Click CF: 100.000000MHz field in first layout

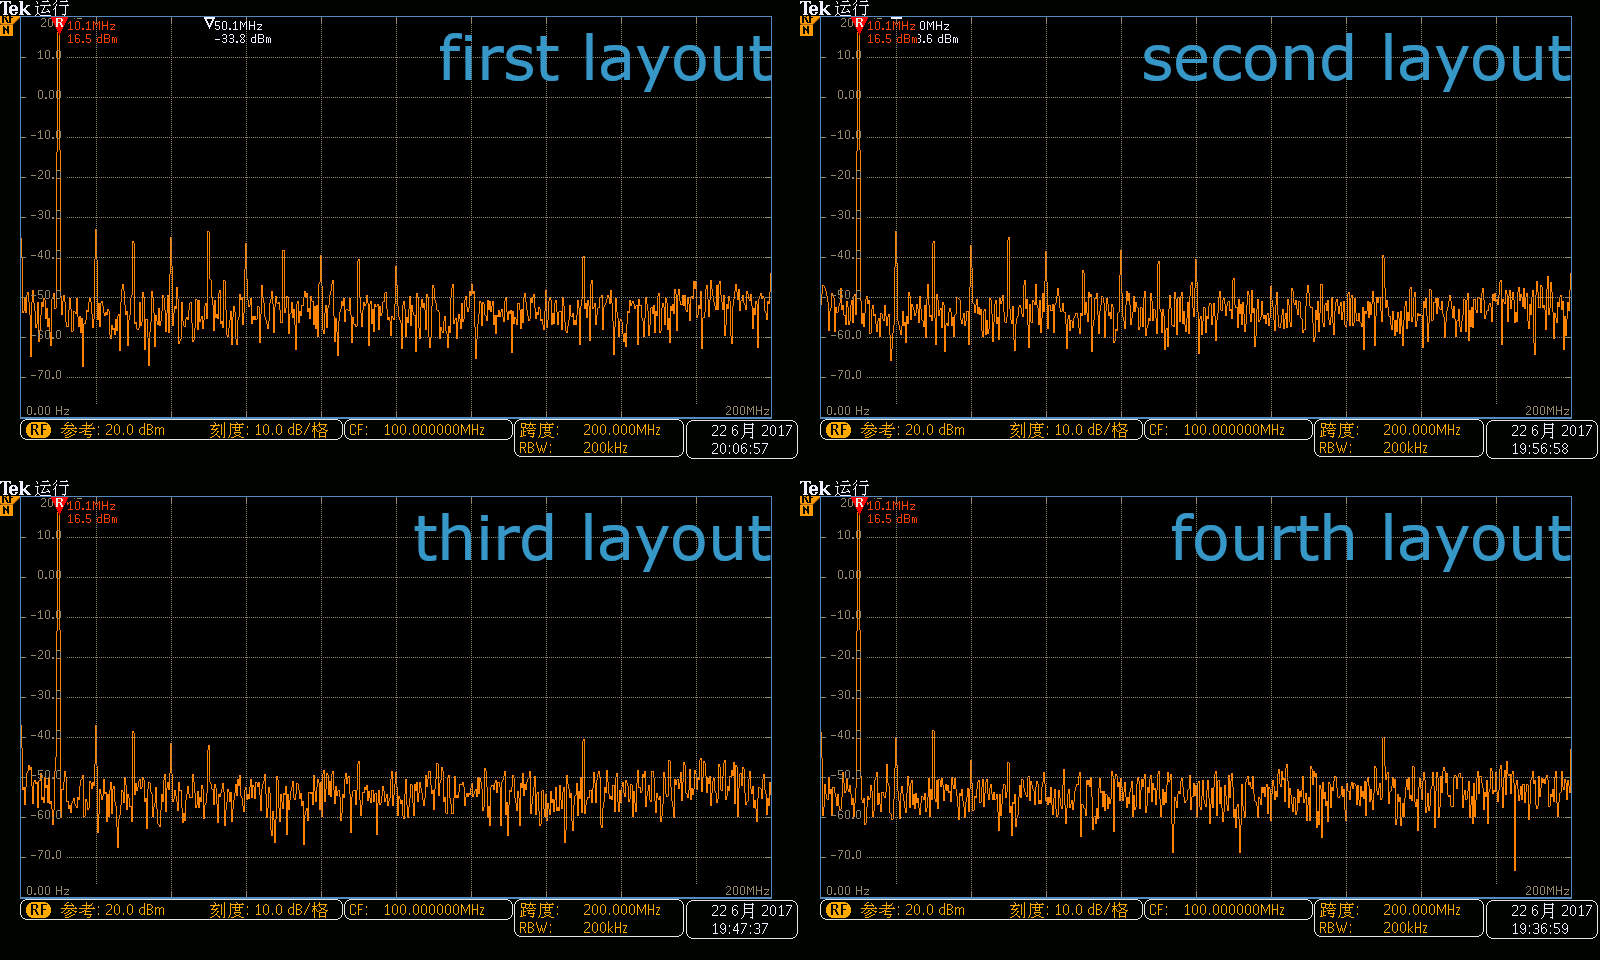point(428,430)
